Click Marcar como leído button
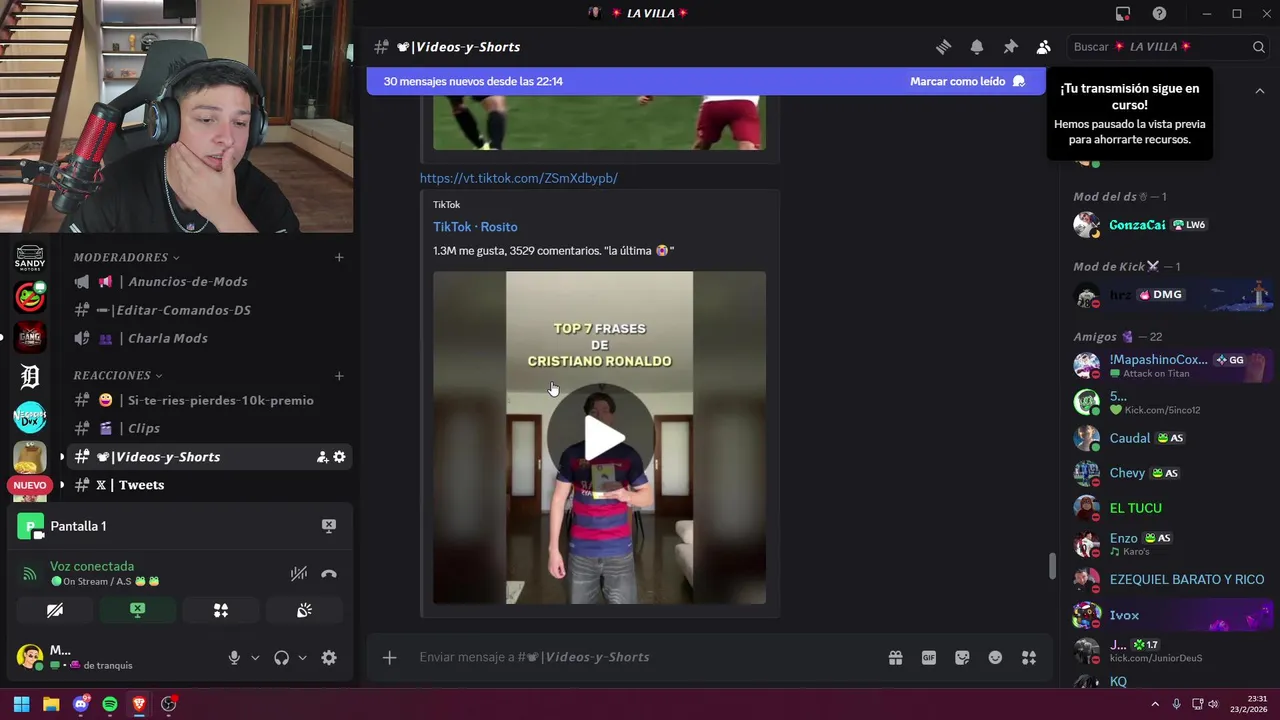This screenshot has height=720, width=1280. pos(967,81)
